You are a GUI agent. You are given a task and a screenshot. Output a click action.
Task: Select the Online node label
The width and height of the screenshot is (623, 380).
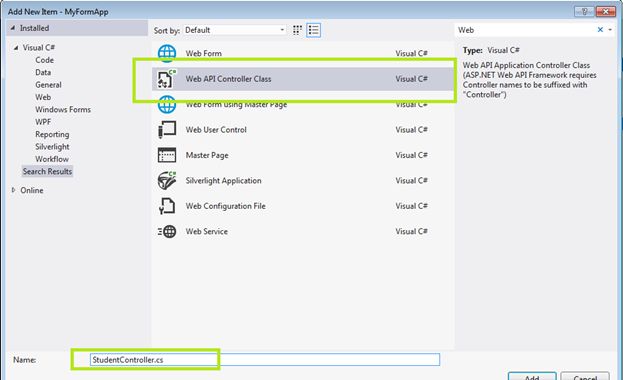point(32,190)
